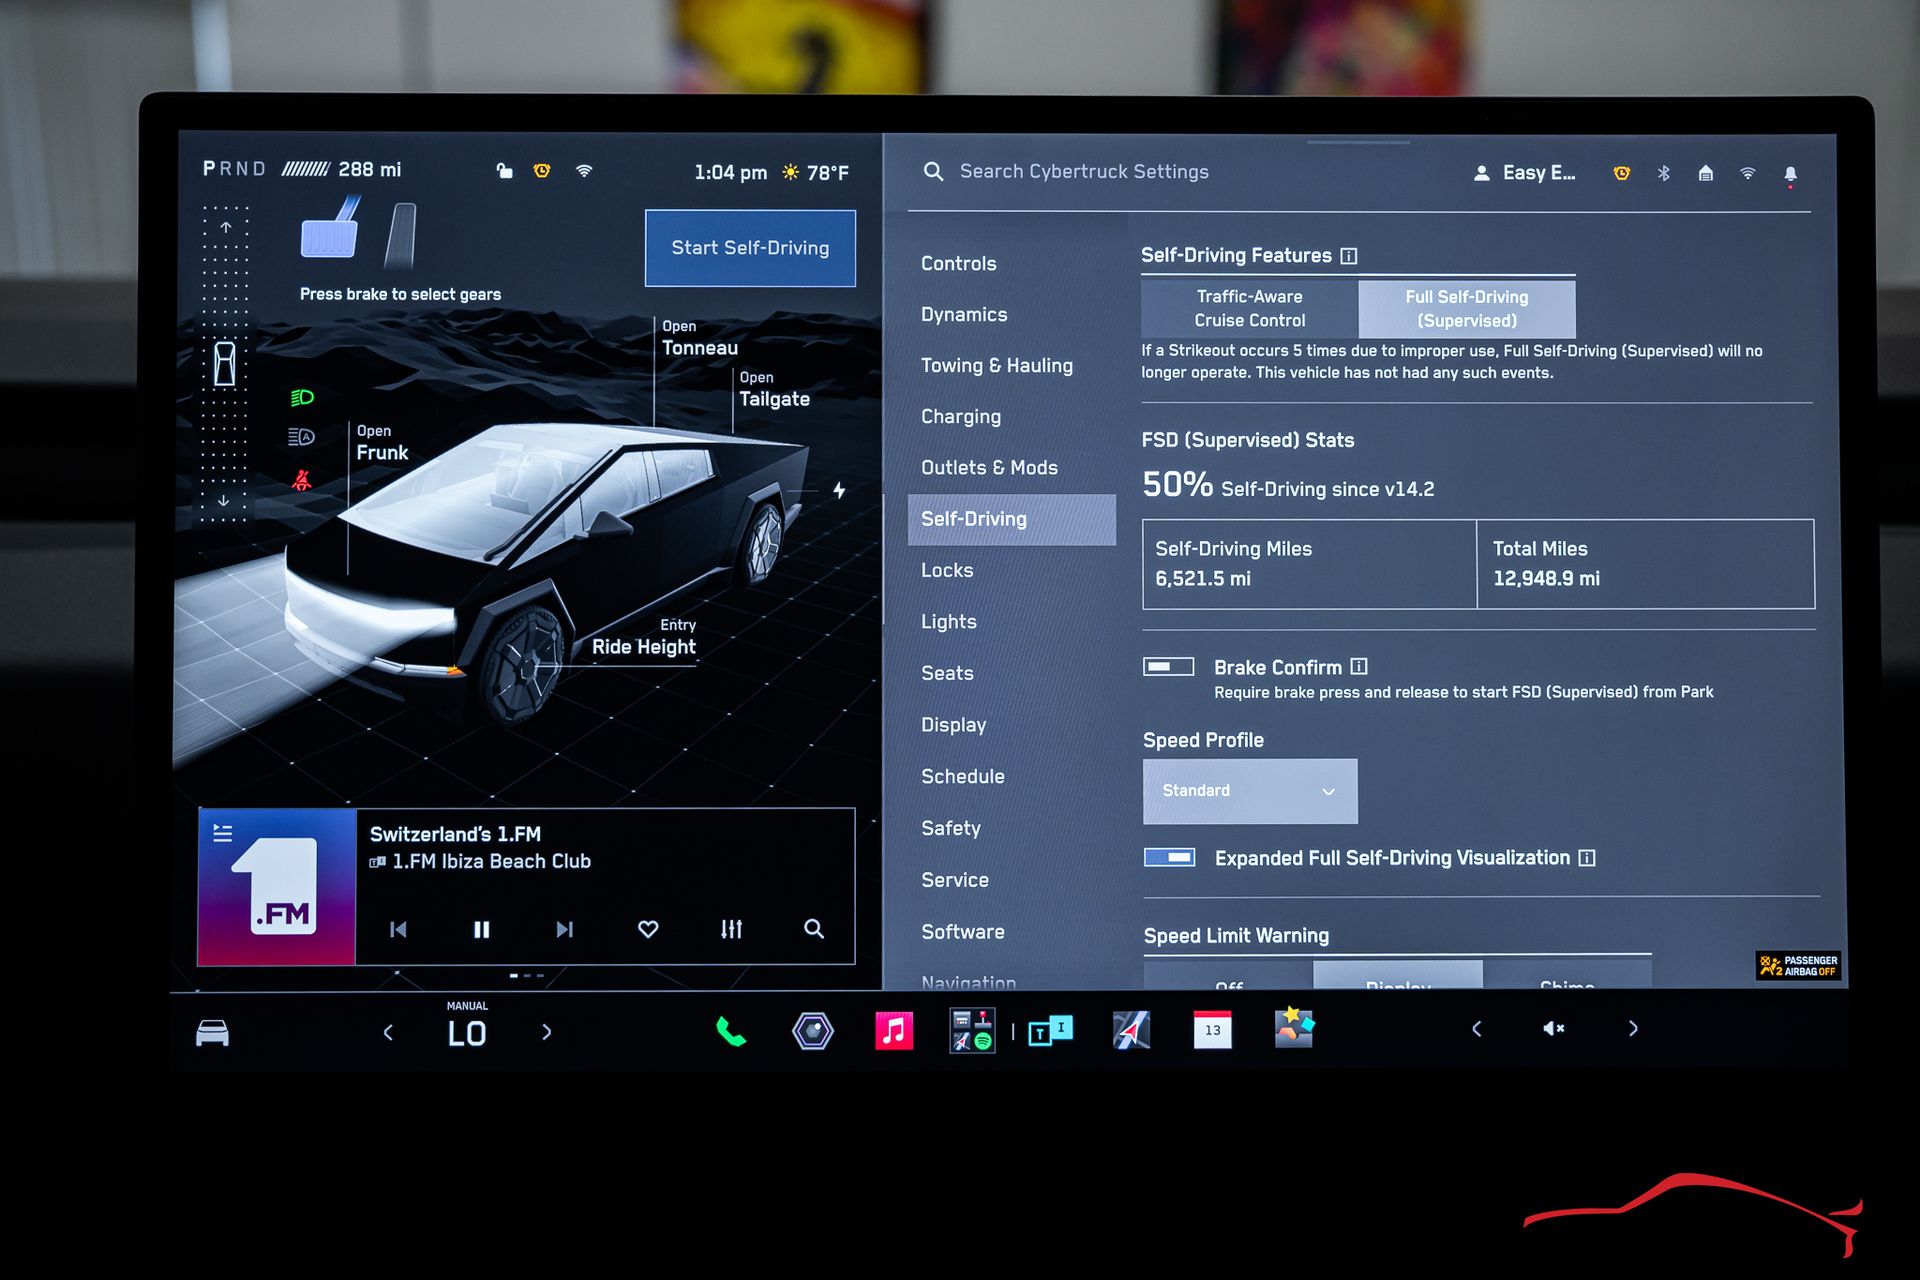Screen dimensions: 1920x1280
Task: Tap the car controls icon in dock
Action: tap(212, 1032)
